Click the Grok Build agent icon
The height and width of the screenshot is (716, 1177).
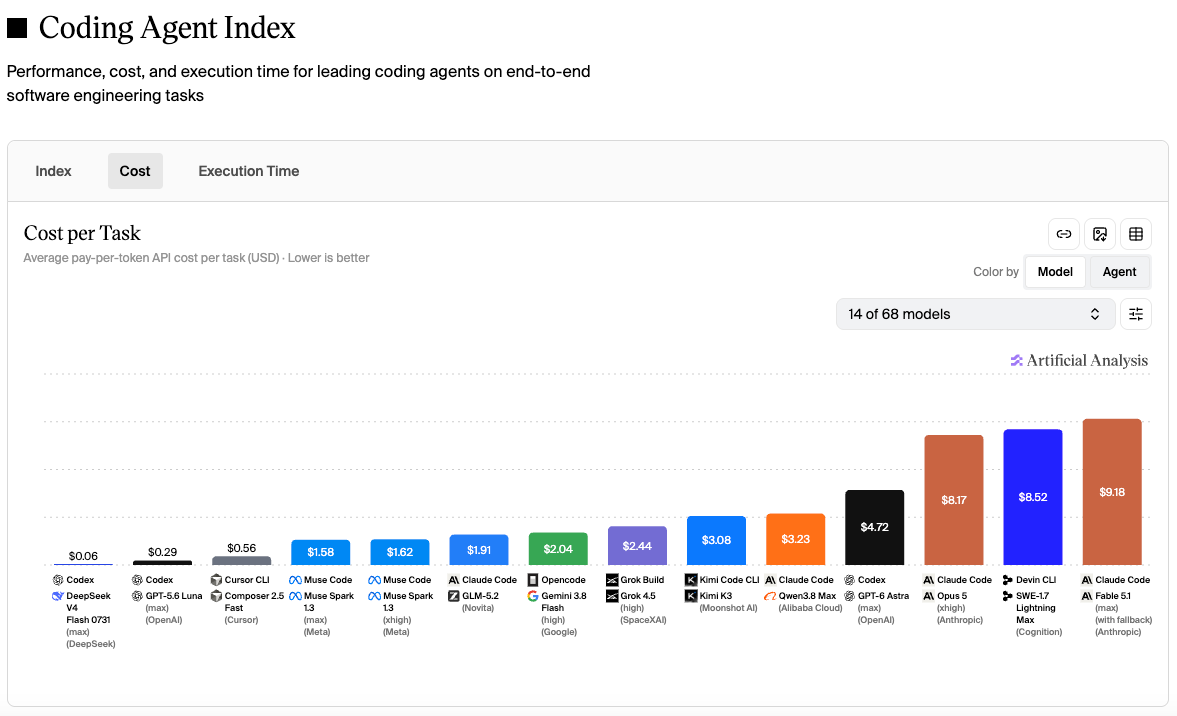612,580
